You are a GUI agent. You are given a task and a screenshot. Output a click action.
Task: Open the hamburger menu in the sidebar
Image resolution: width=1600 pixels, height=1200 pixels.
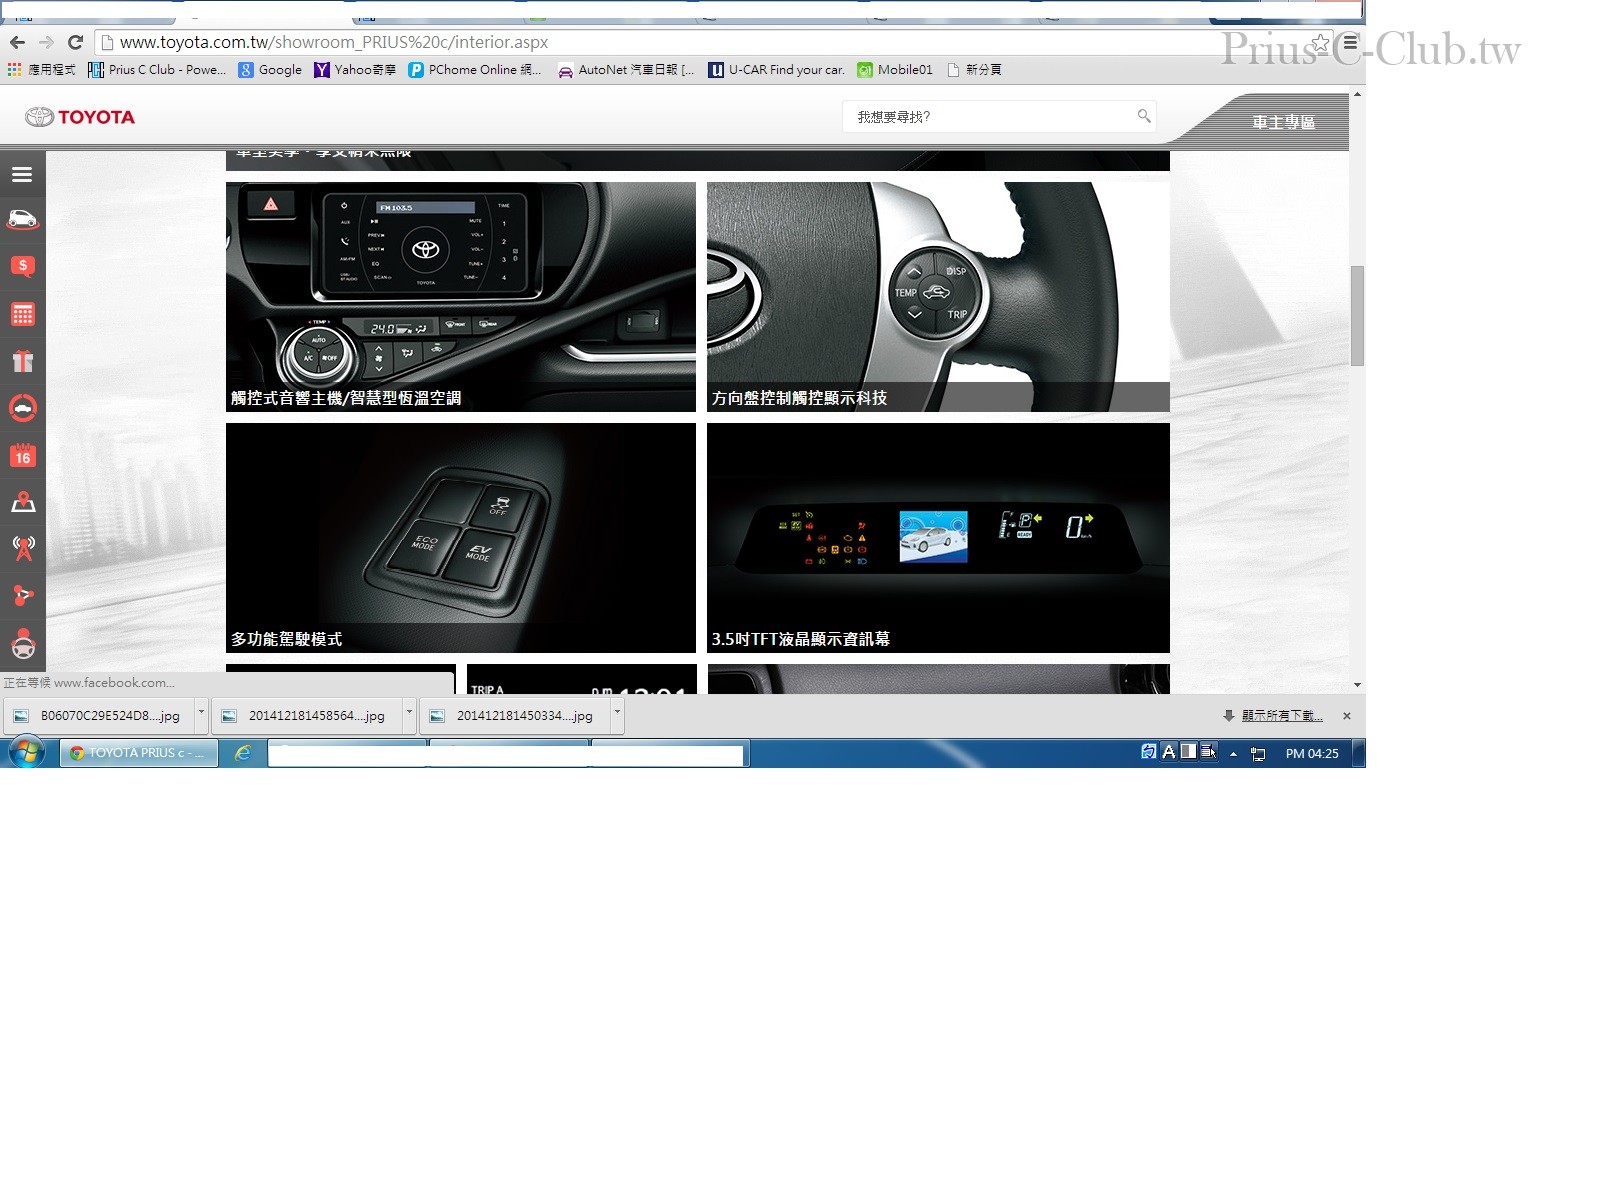pyautogui.click(x=22, y=175)
